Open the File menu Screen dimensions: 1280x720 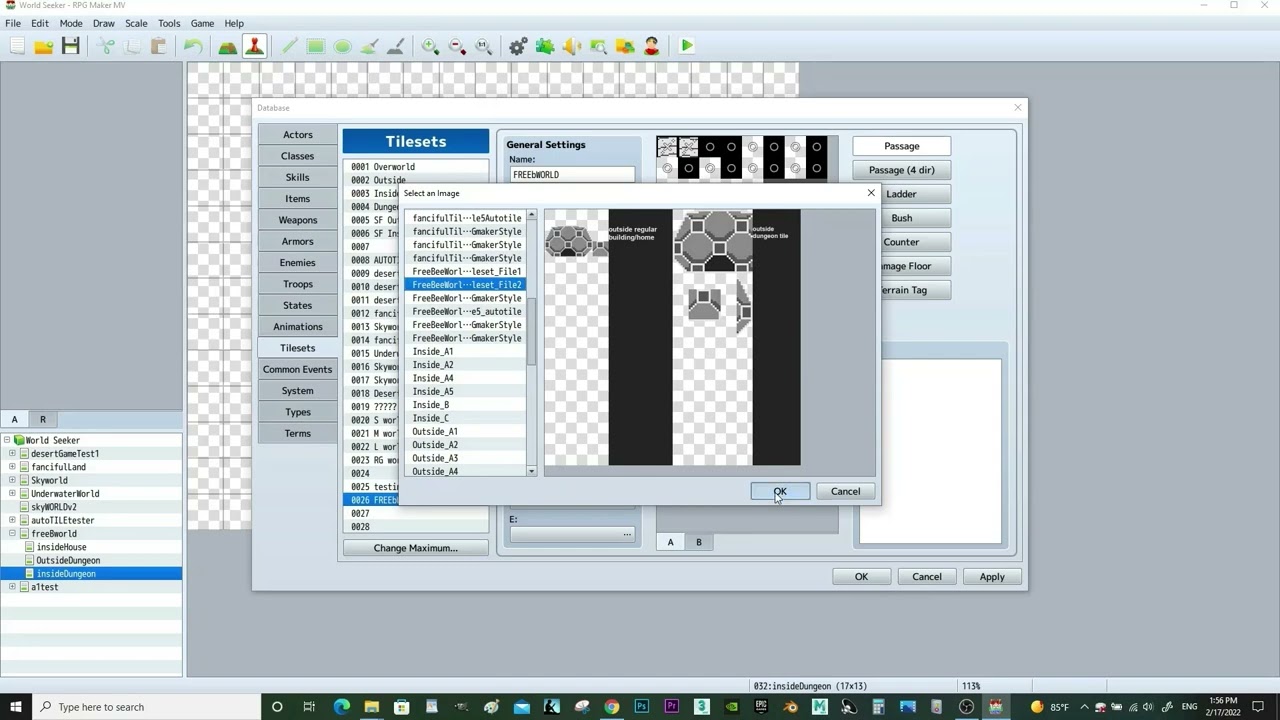tap(13, 23)
